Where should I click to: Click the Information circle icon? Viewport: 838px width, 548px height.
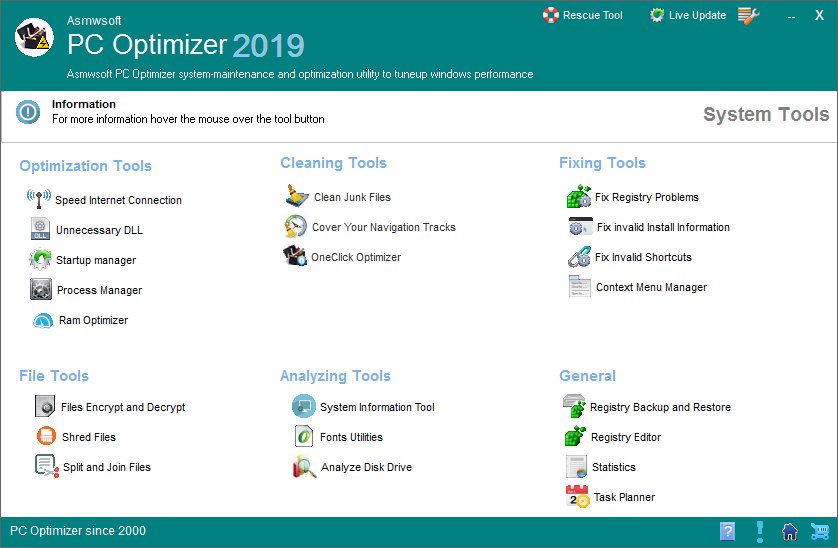(28, 112)
